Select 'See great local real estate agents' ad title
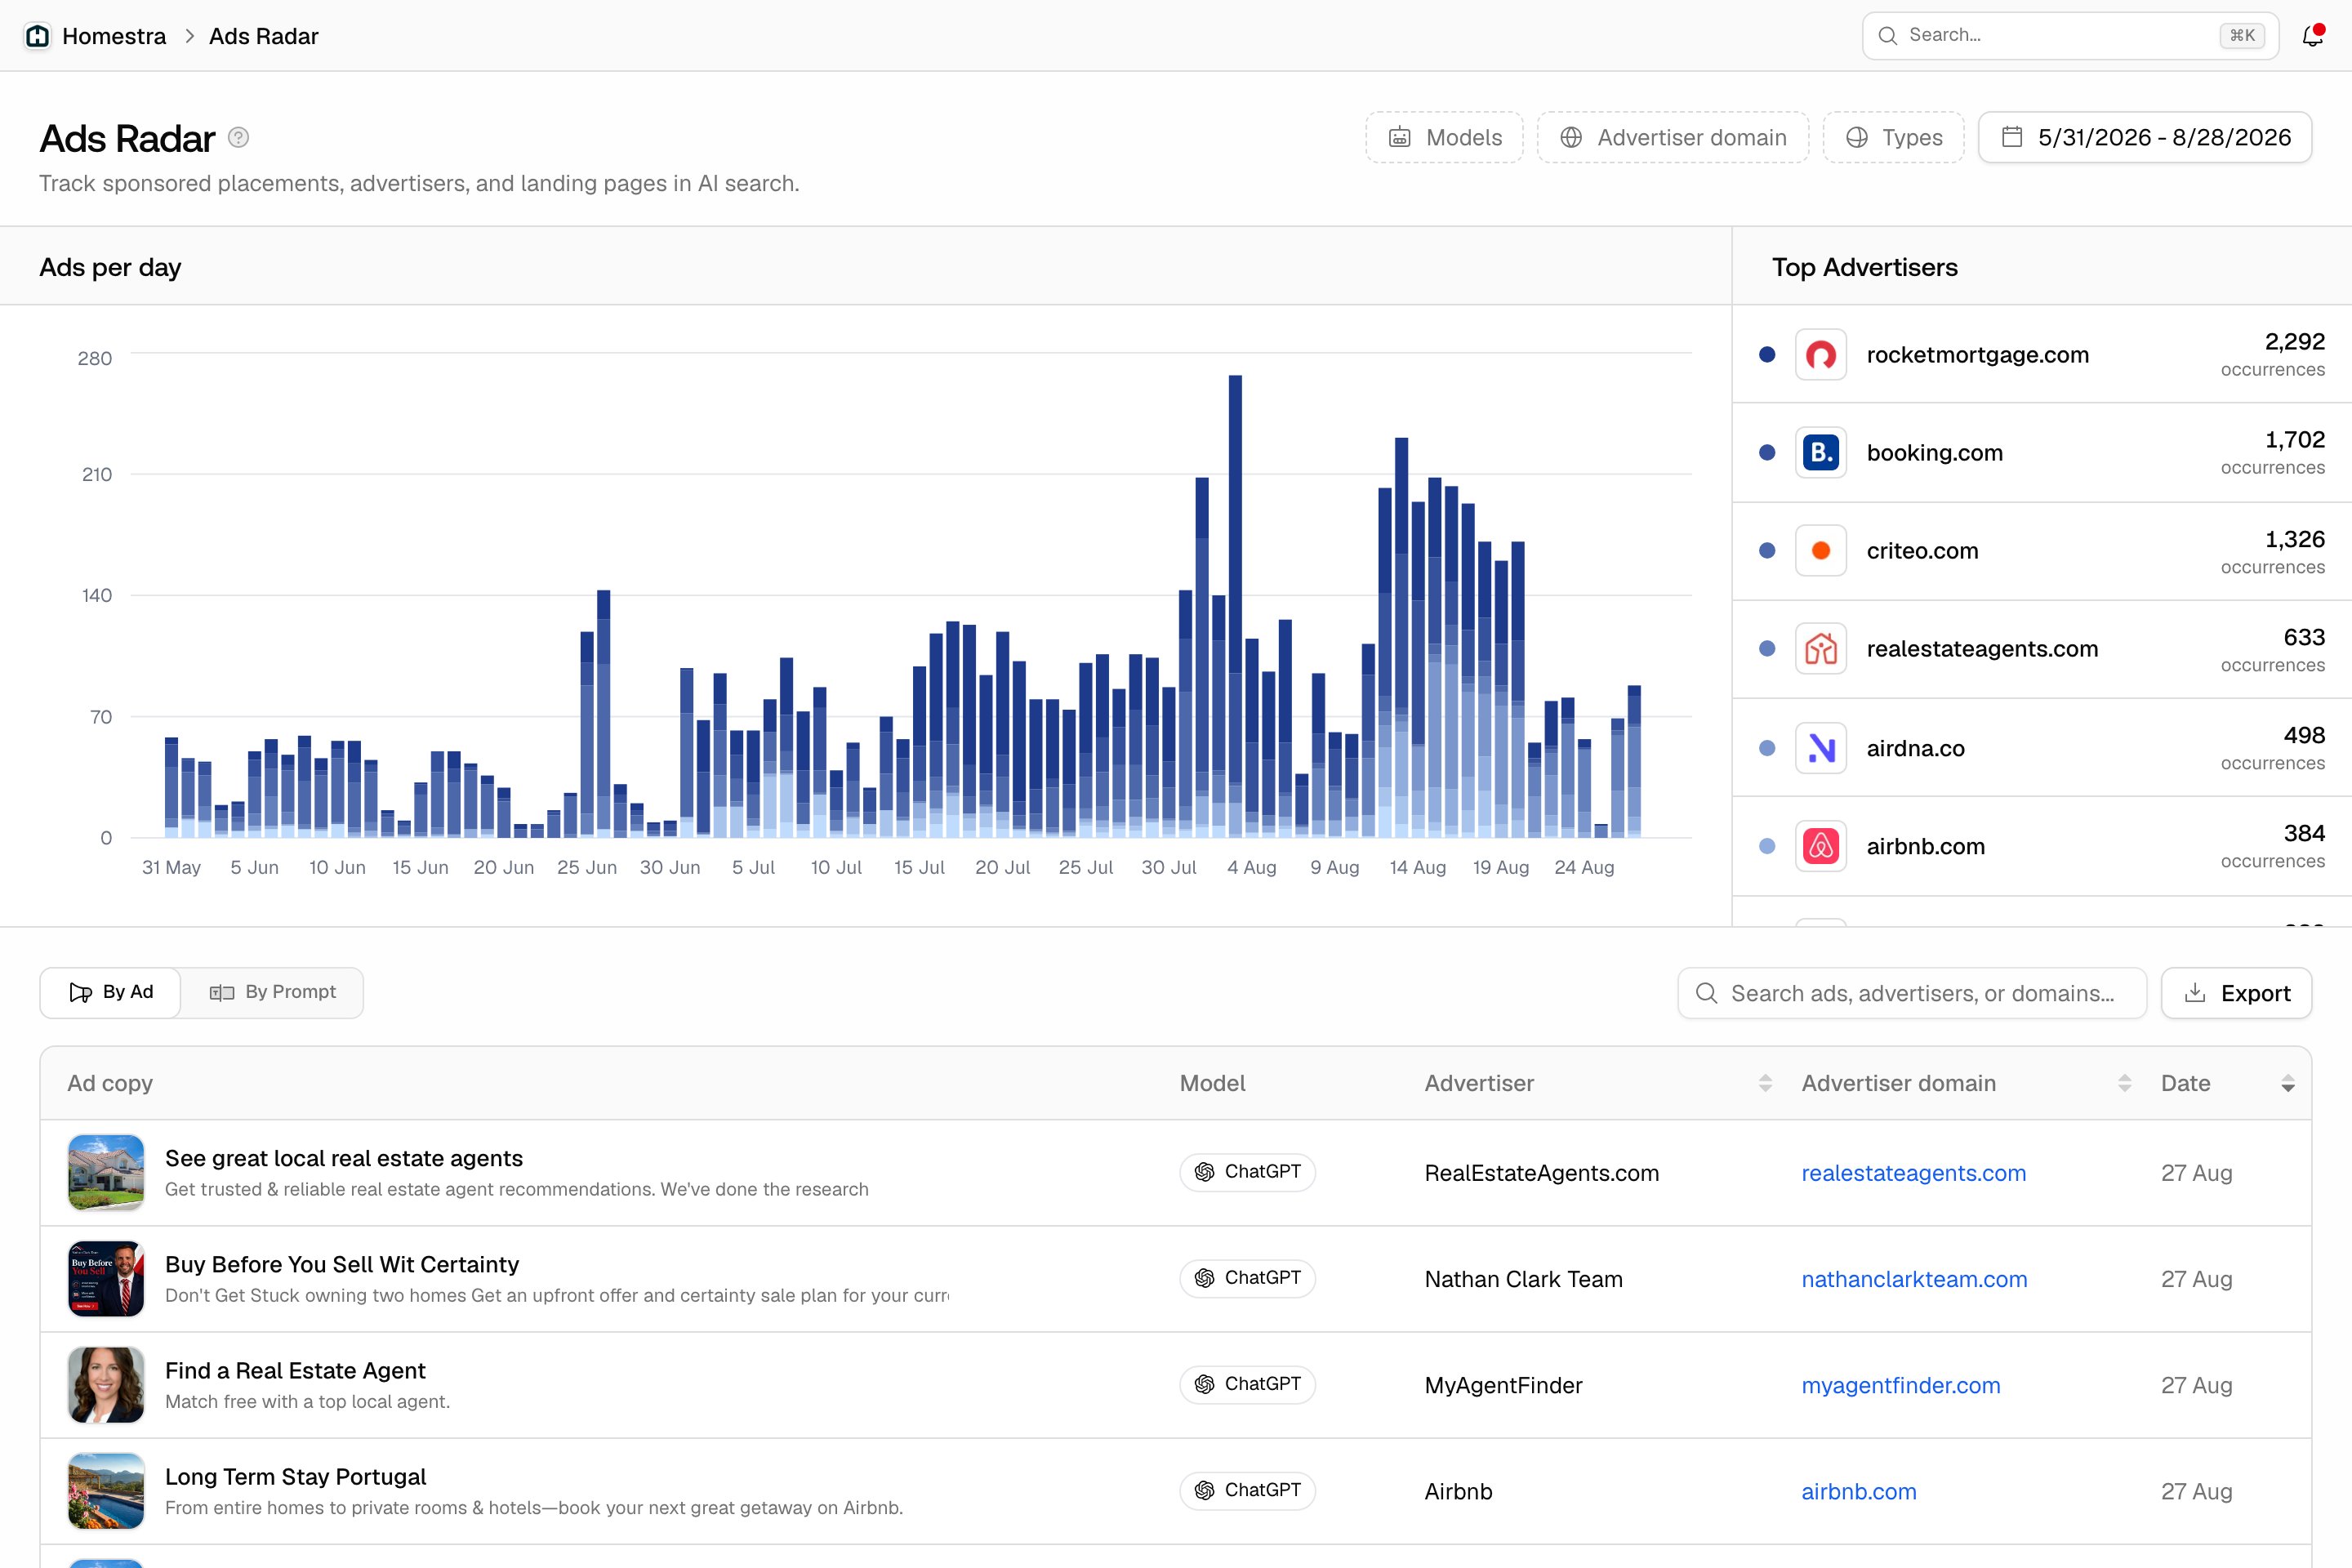 (x=344, y=1158)
